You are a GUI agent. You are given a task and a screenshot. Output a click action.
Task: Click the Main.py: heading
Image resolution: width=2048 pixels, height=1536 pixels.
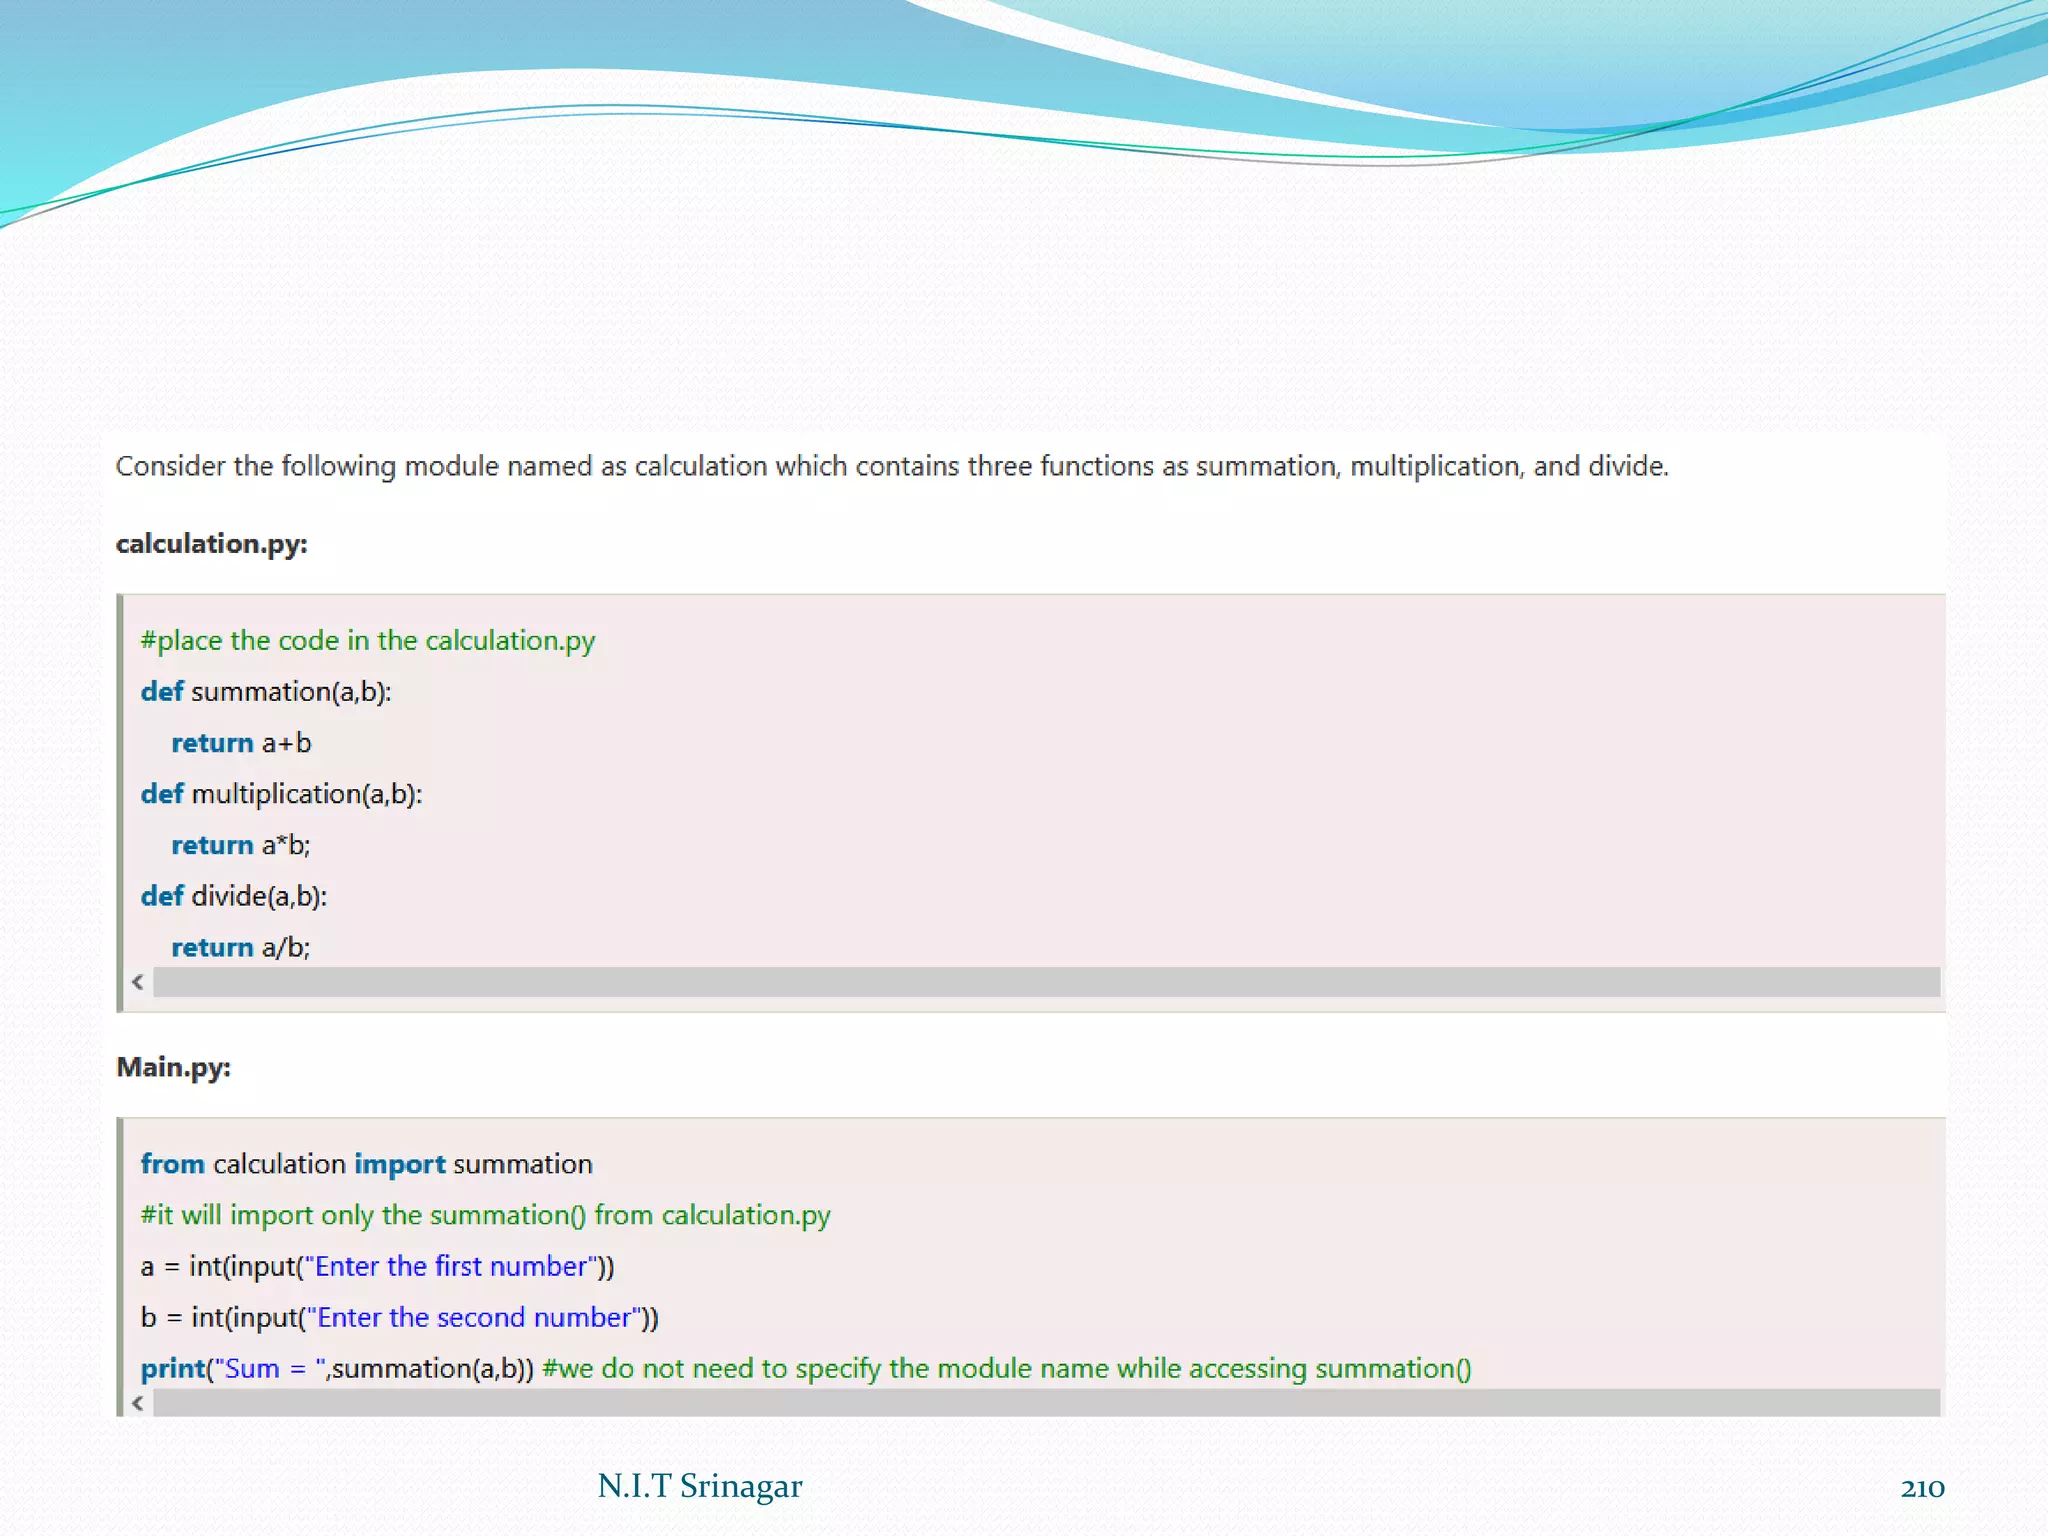pos(173,1067)
